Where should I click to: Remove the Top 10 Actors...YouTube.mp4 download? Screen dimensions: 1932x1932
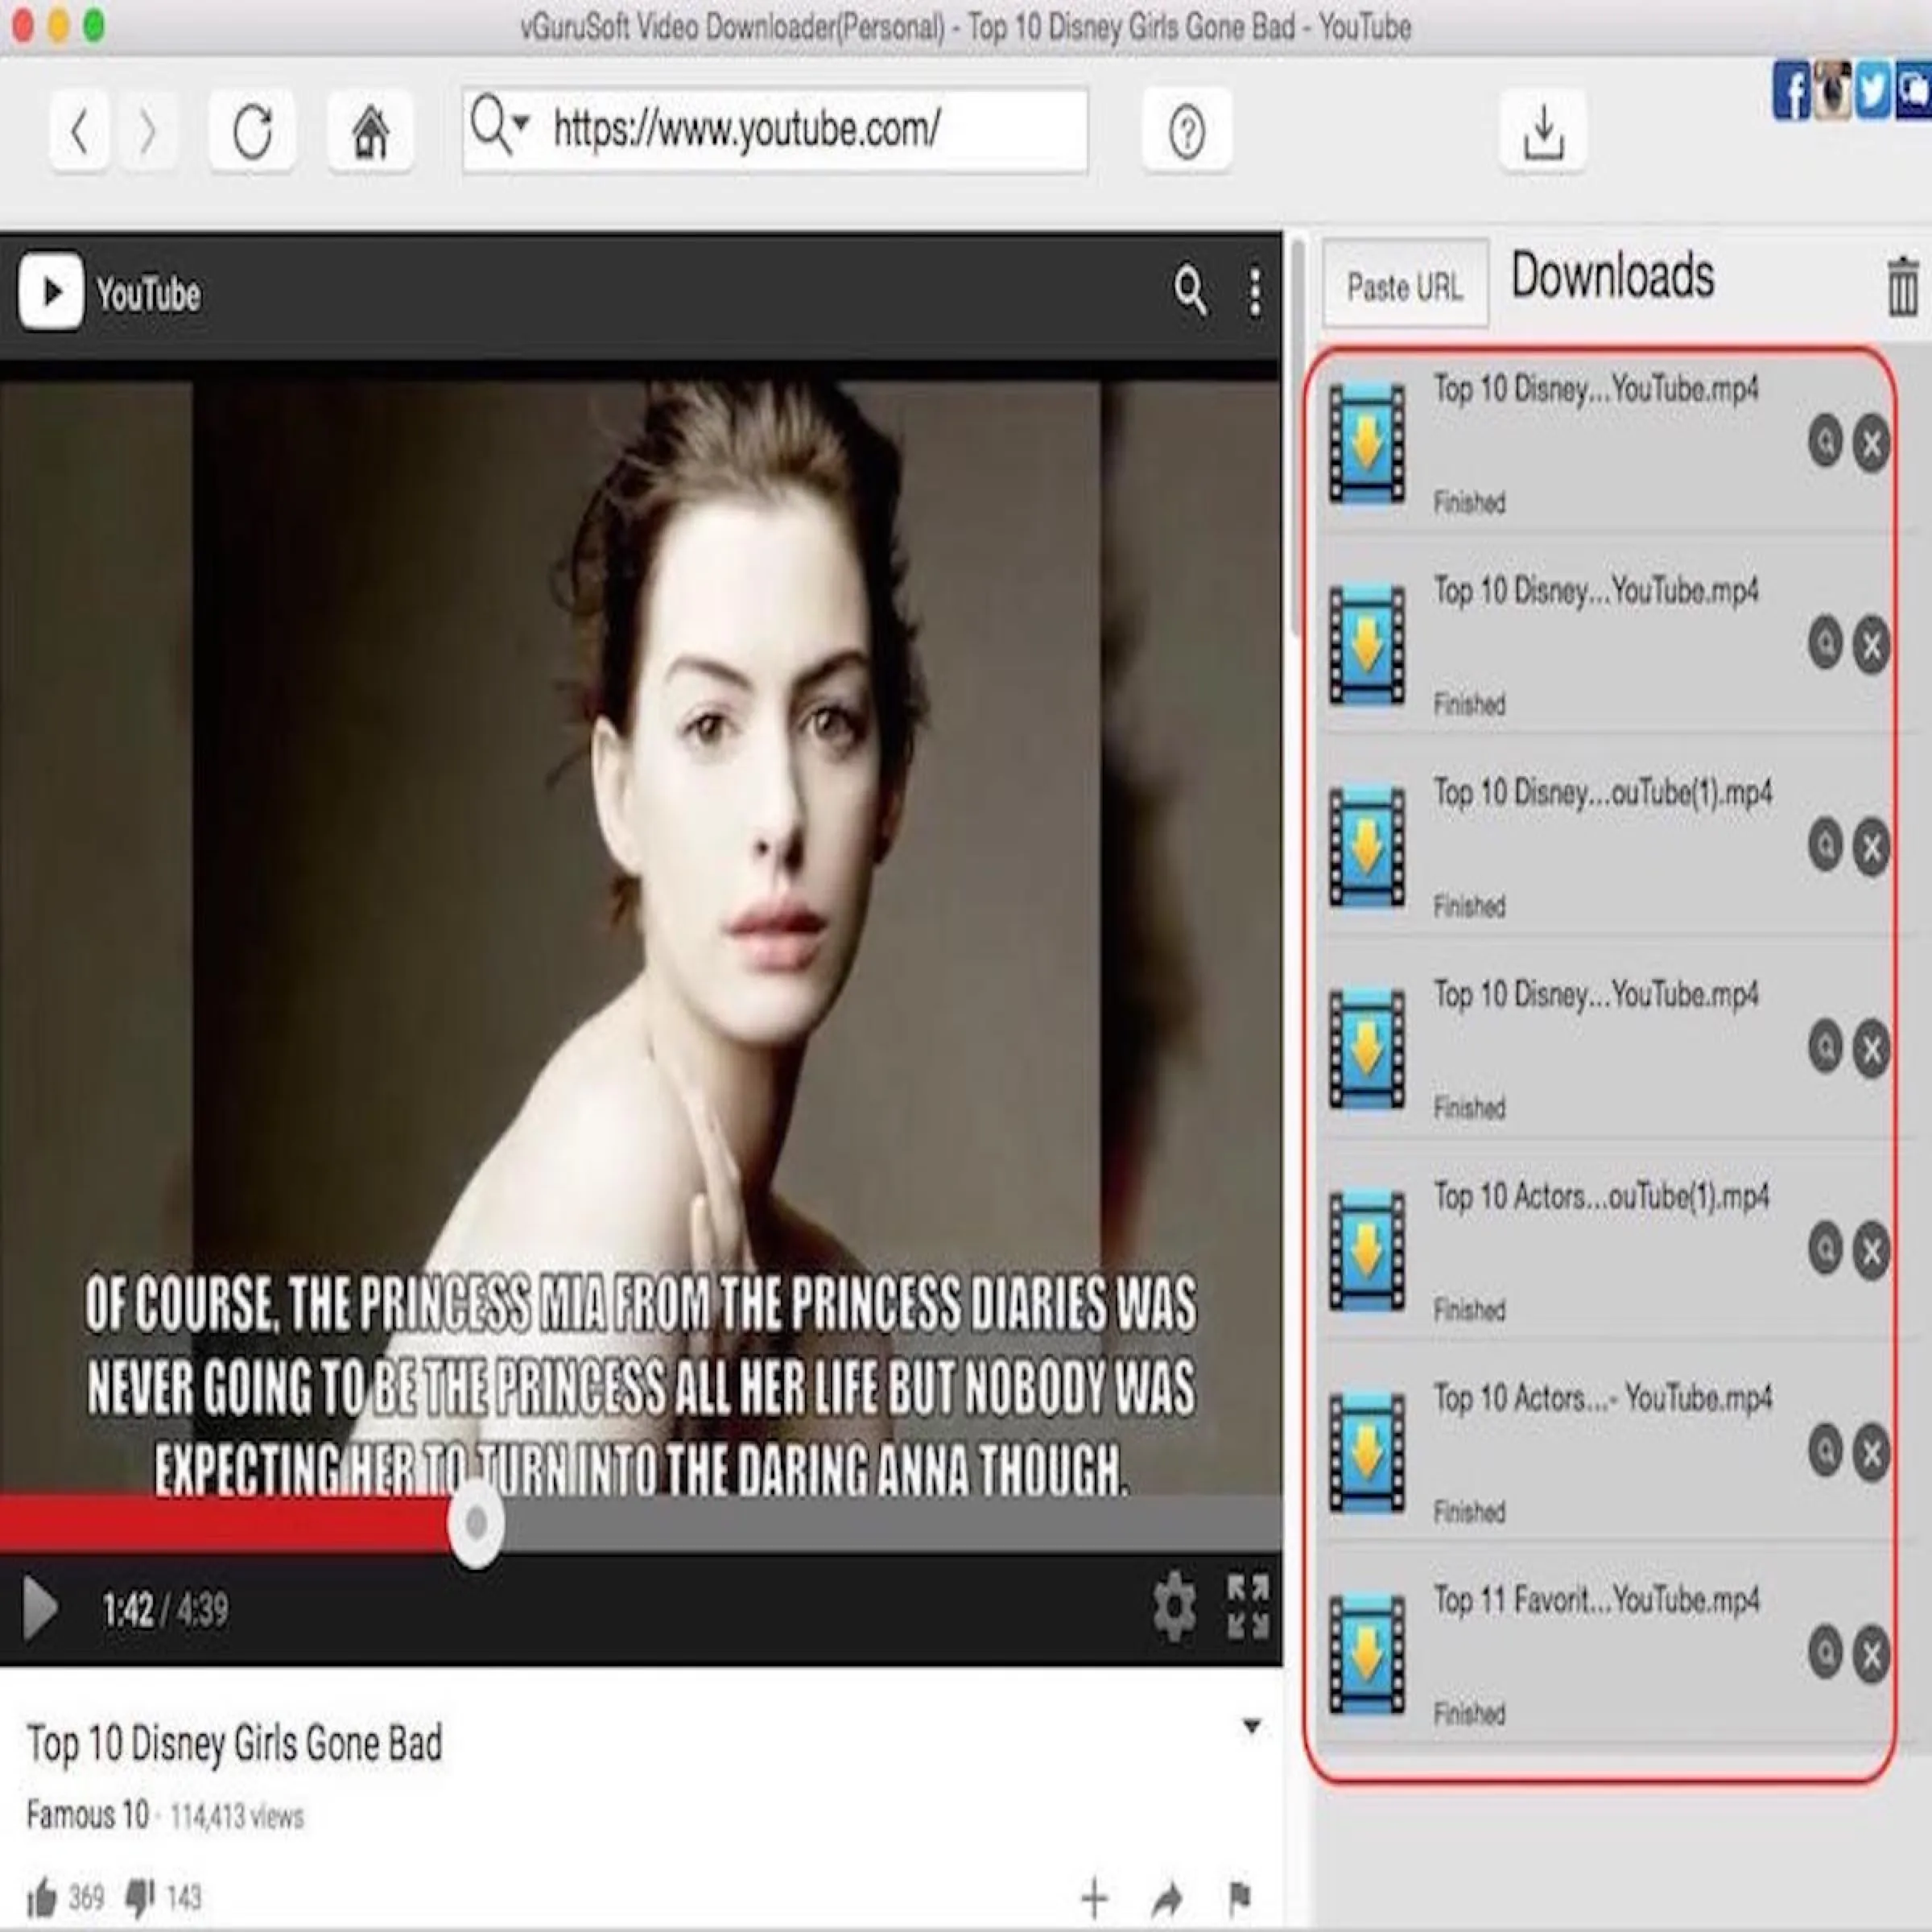(1872, 1450)
